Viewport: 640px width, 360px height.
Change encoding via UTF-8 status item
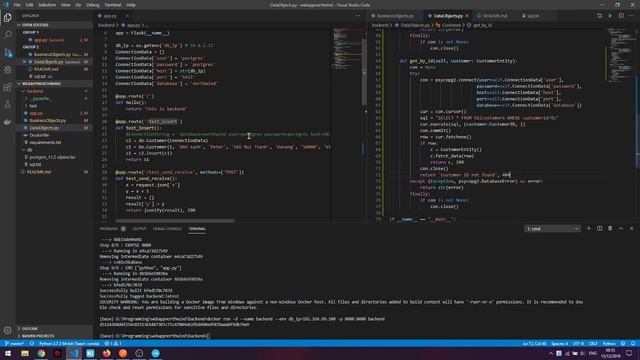coord(578,344)
